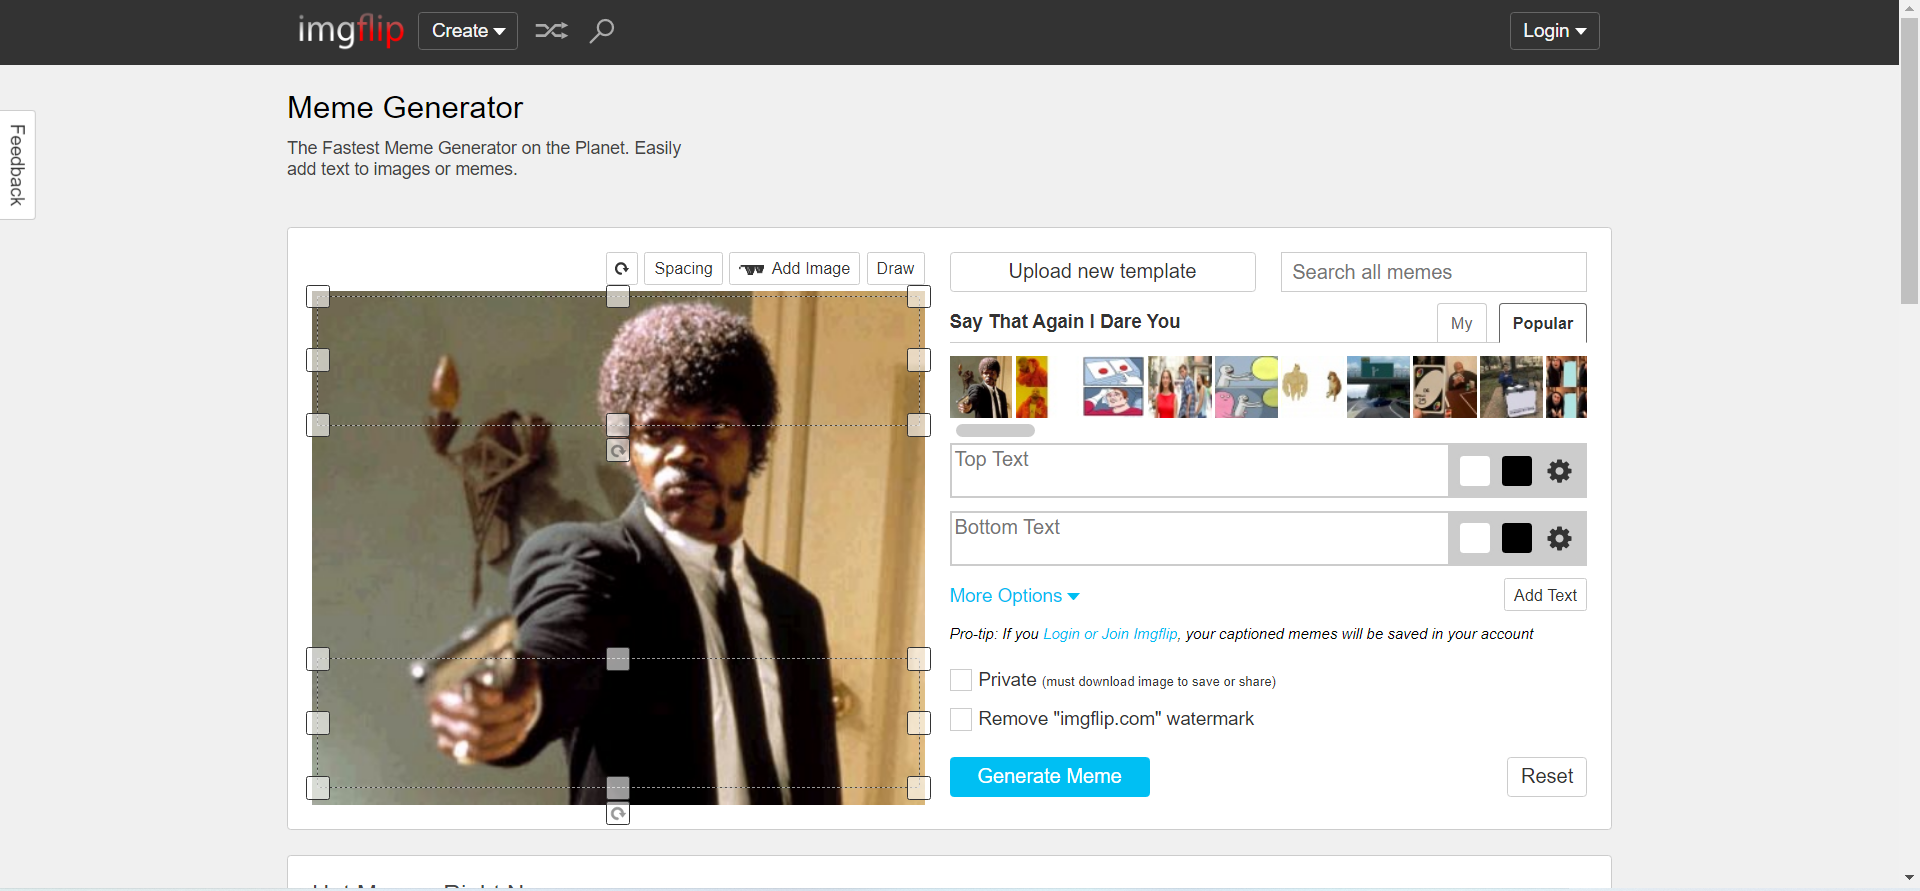This screenshot has height=891, width=1920.
Task: Open the Login dropdown
Action: coord(1554,31)
